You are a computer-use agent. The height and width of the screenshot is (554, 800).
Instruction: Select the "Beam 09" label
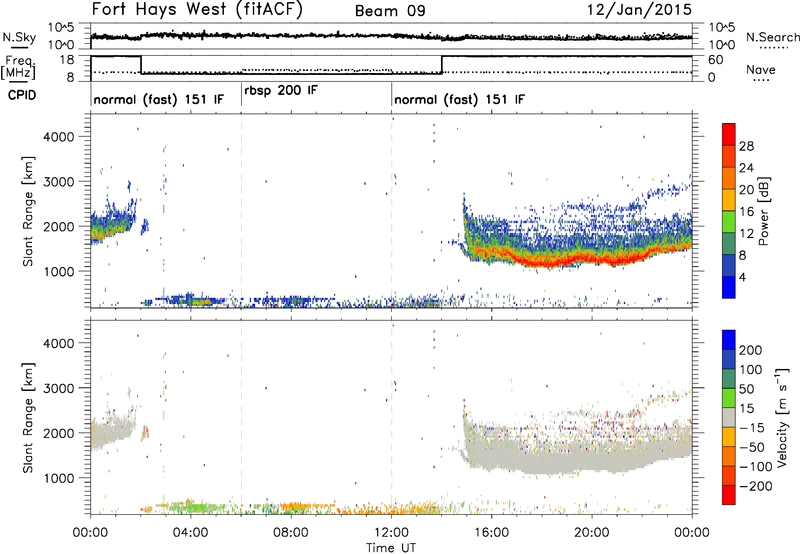click(x=390, y=11)
